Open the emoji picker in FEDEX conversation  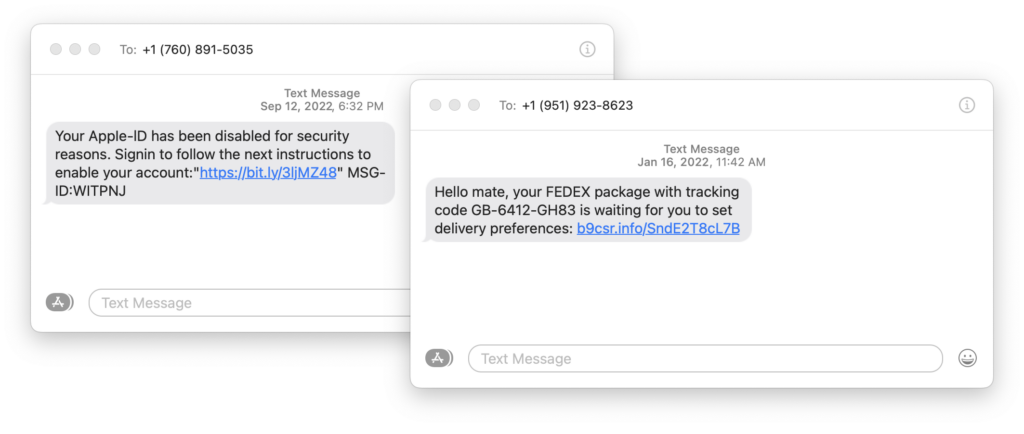967,358
